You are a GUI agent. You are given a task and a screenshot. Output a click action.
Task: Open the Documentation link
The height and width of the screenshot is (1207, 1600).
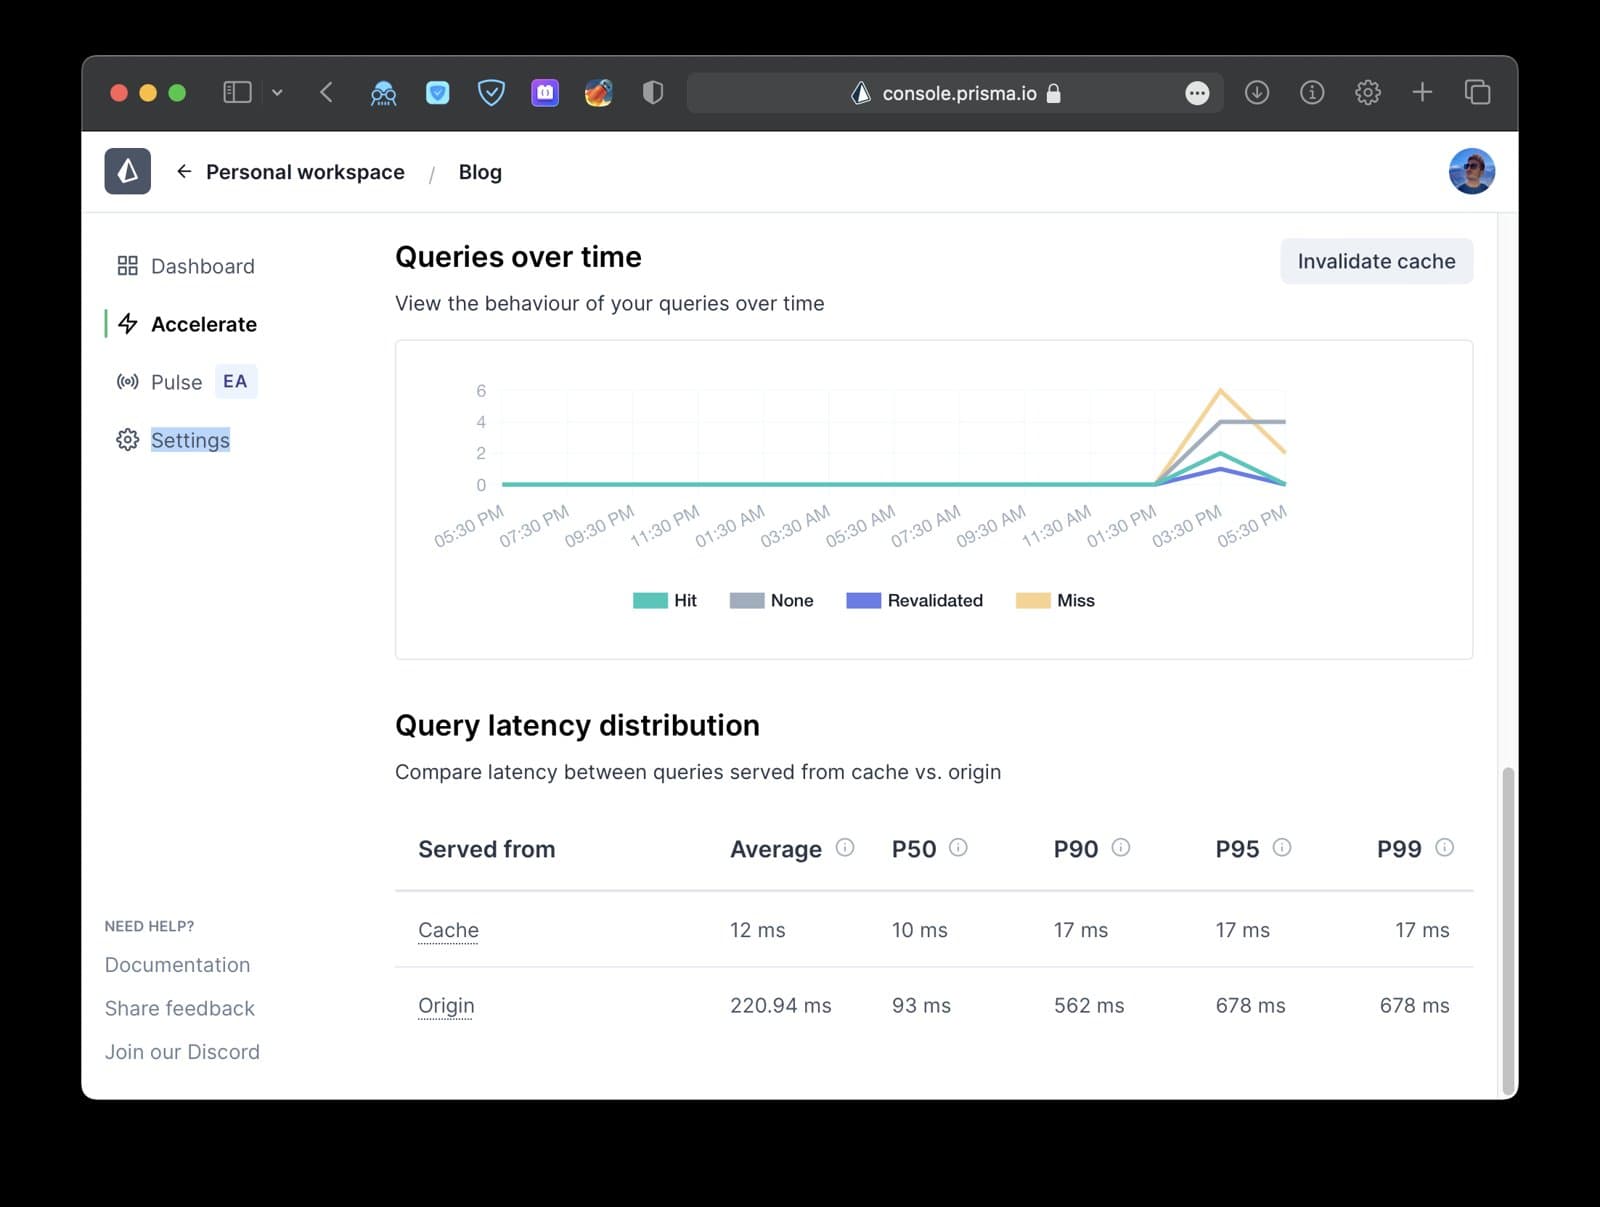tap(177, 965)
